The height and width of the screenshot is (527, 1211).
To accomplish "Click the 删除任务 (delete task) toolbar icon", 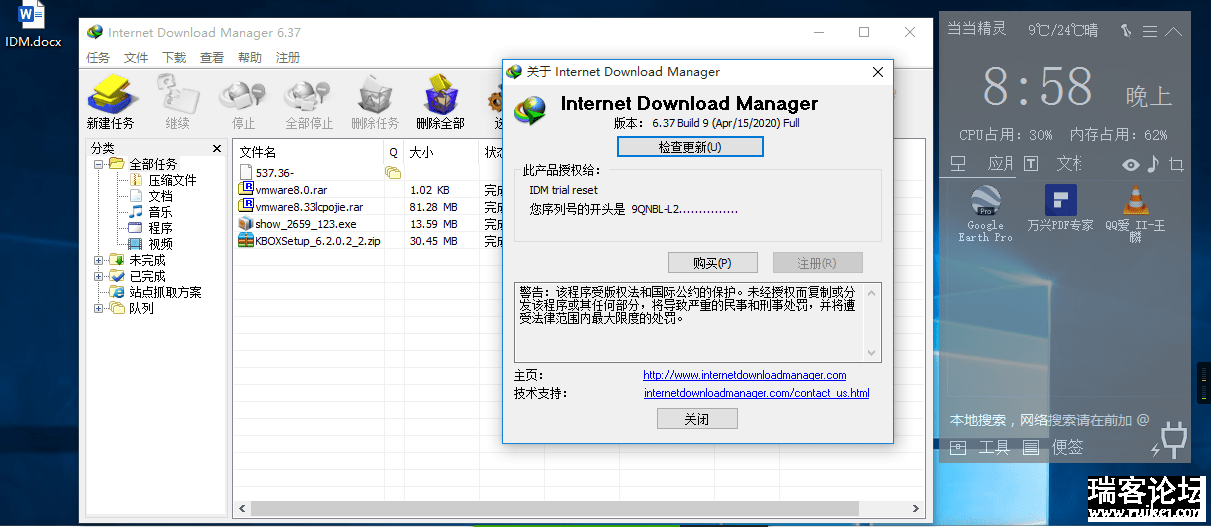I will click(x=375, y=101).
